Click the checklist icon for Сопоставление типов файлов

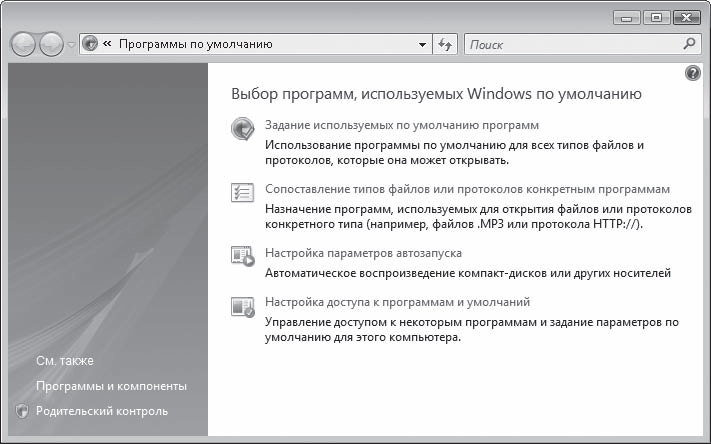tap(242, 191)
